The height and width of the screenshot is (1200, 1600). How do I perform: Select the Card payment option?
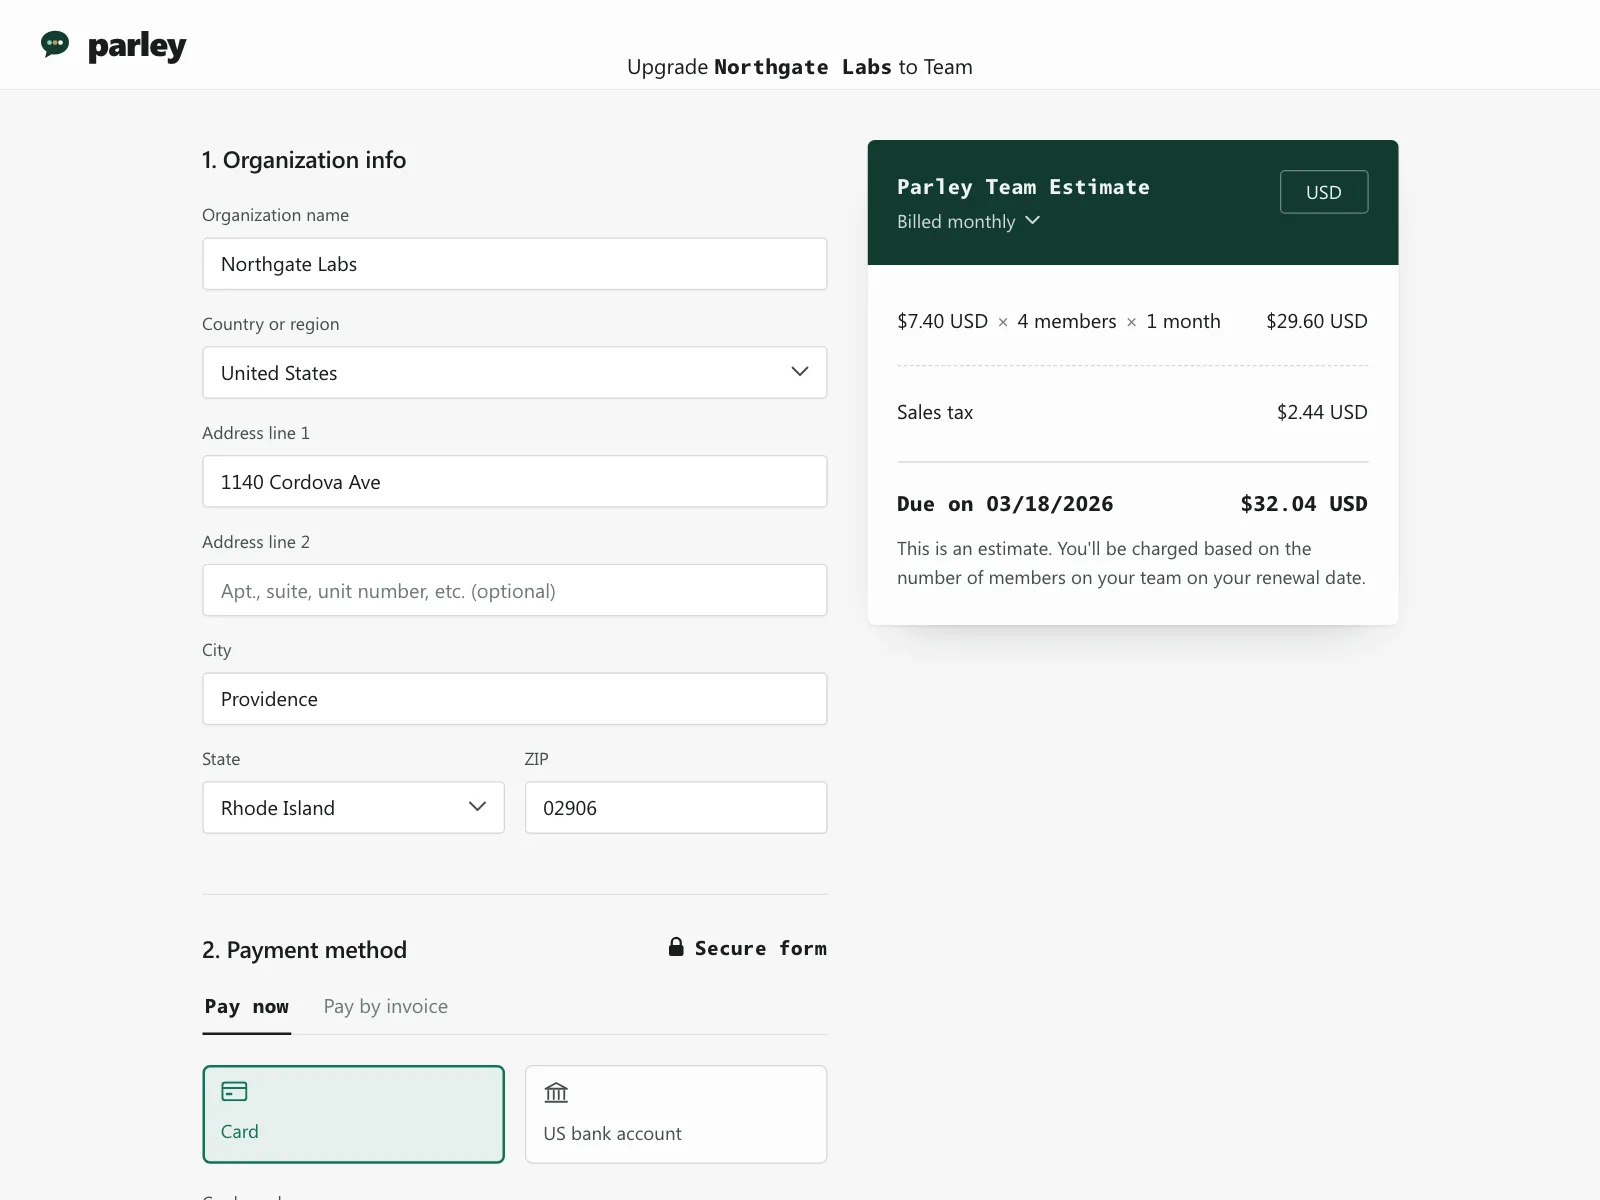(x=354, y=1114)
